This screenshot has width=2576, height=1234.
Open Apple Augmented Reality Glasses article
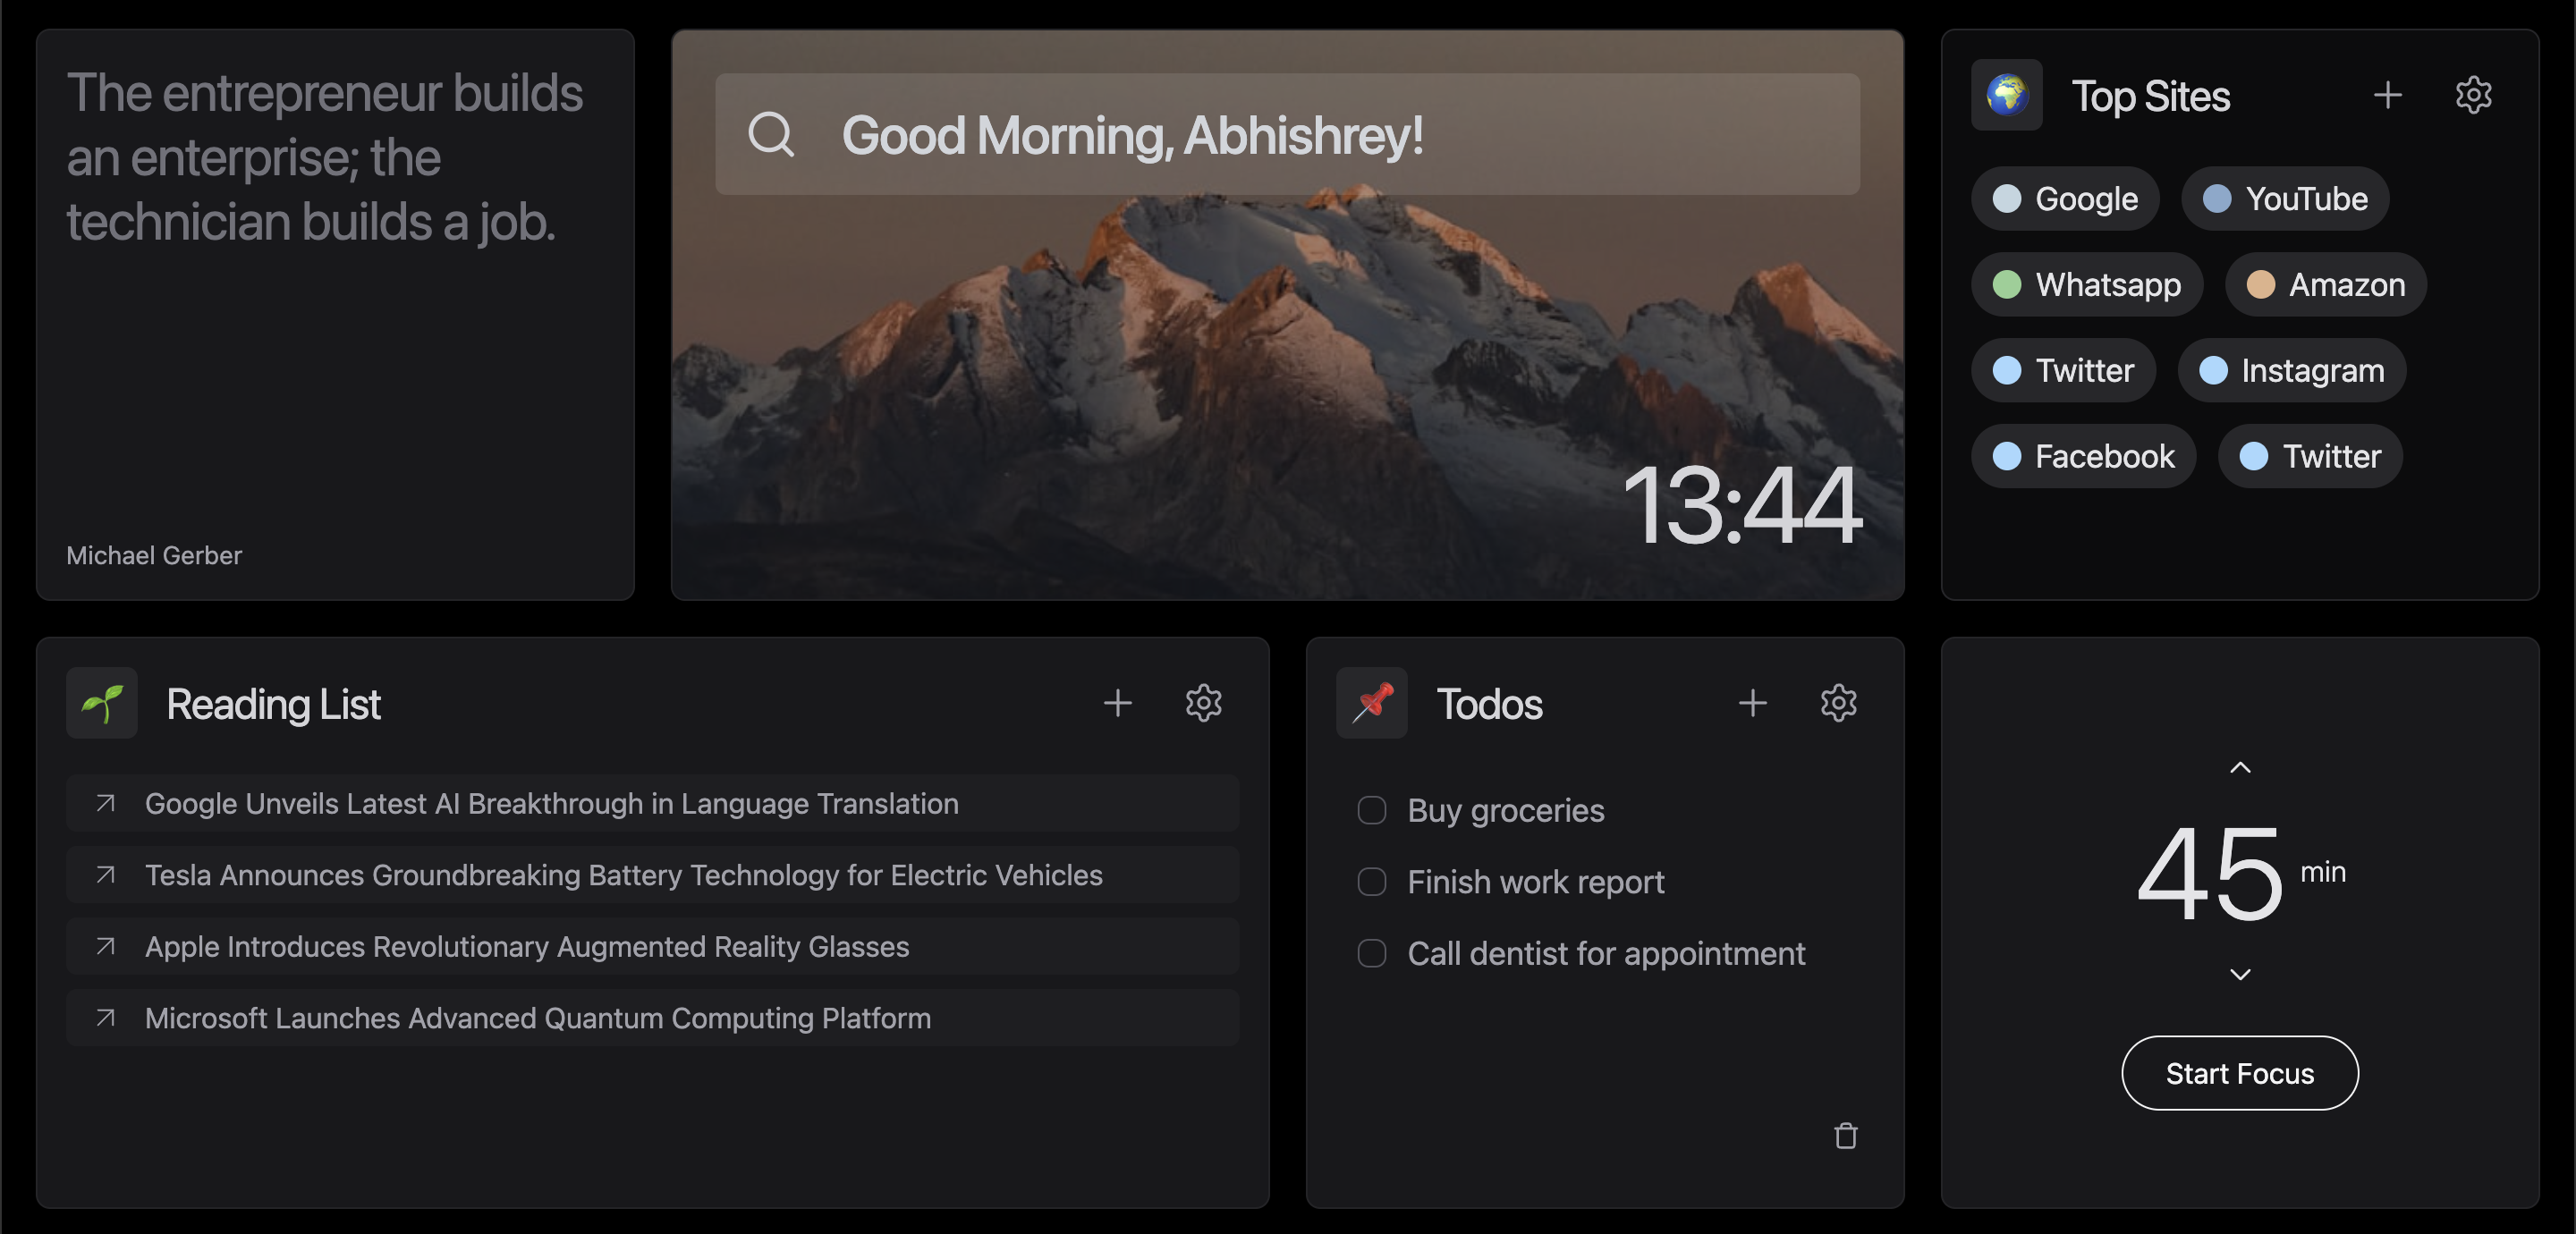click(x=652, y=946)
